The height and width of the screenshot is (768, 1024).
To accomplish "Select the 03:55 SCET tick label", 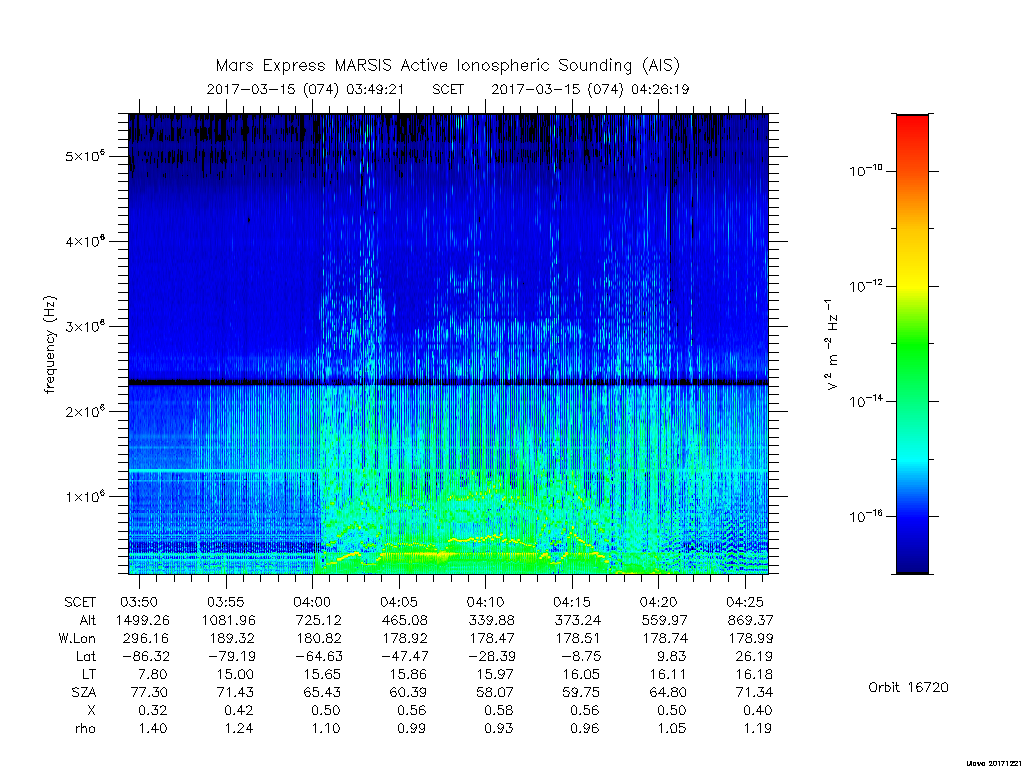I will click(x=226, y=602).
